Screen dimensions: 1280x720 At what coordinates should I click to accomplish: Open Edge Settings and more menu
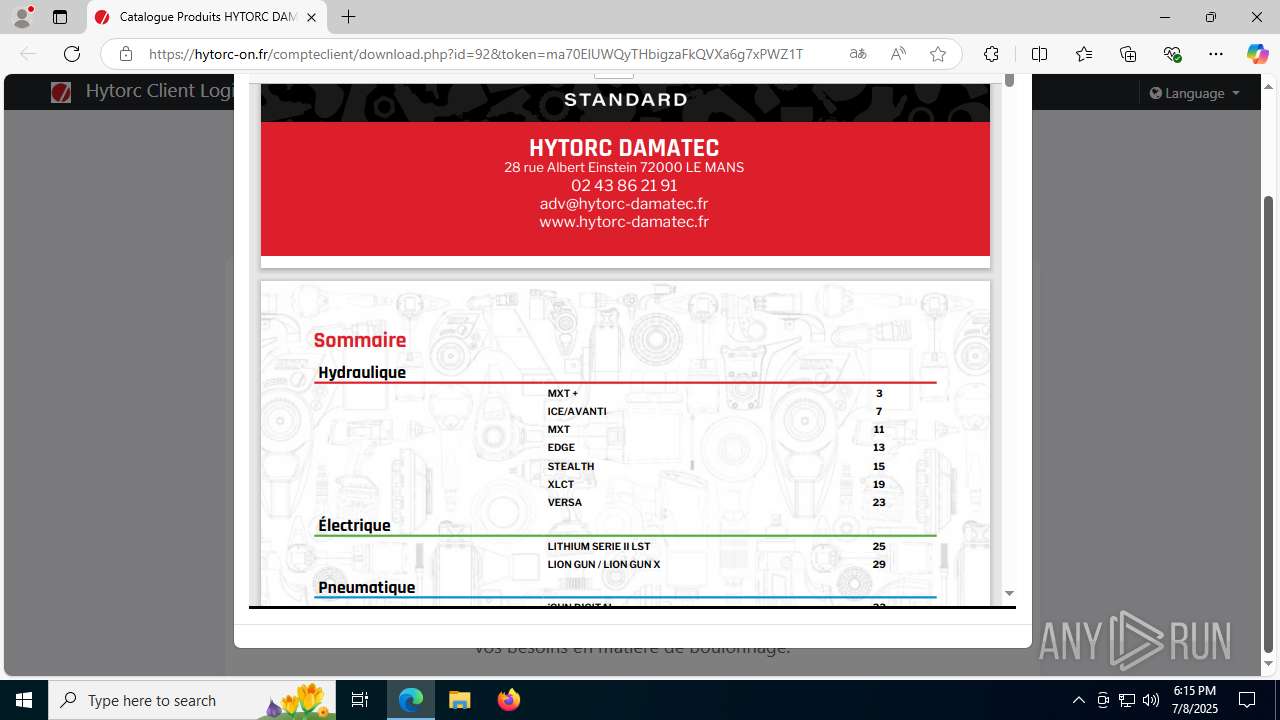click(x=1216, y=54)
